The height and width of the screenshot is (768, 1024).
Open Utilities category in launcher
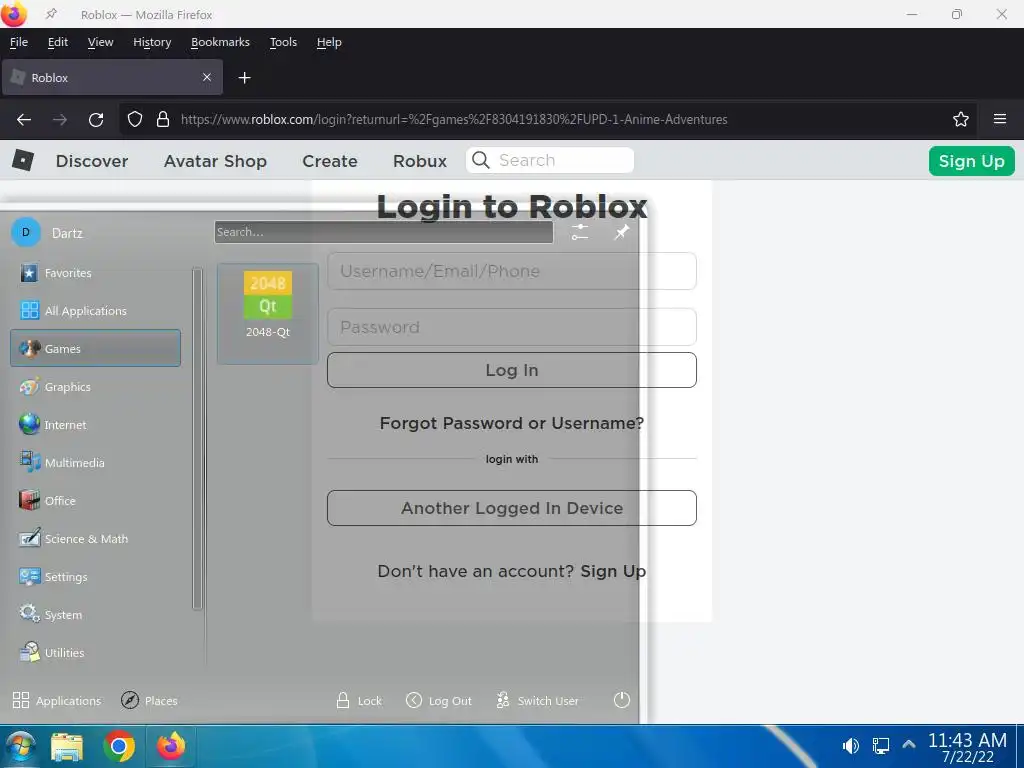pos(95,652)
